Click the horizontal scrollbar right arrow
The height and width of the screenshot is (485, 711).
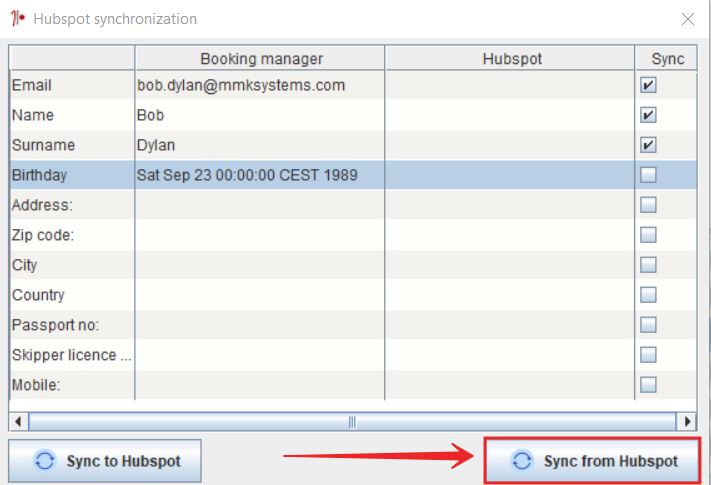(x=687, y=422)
